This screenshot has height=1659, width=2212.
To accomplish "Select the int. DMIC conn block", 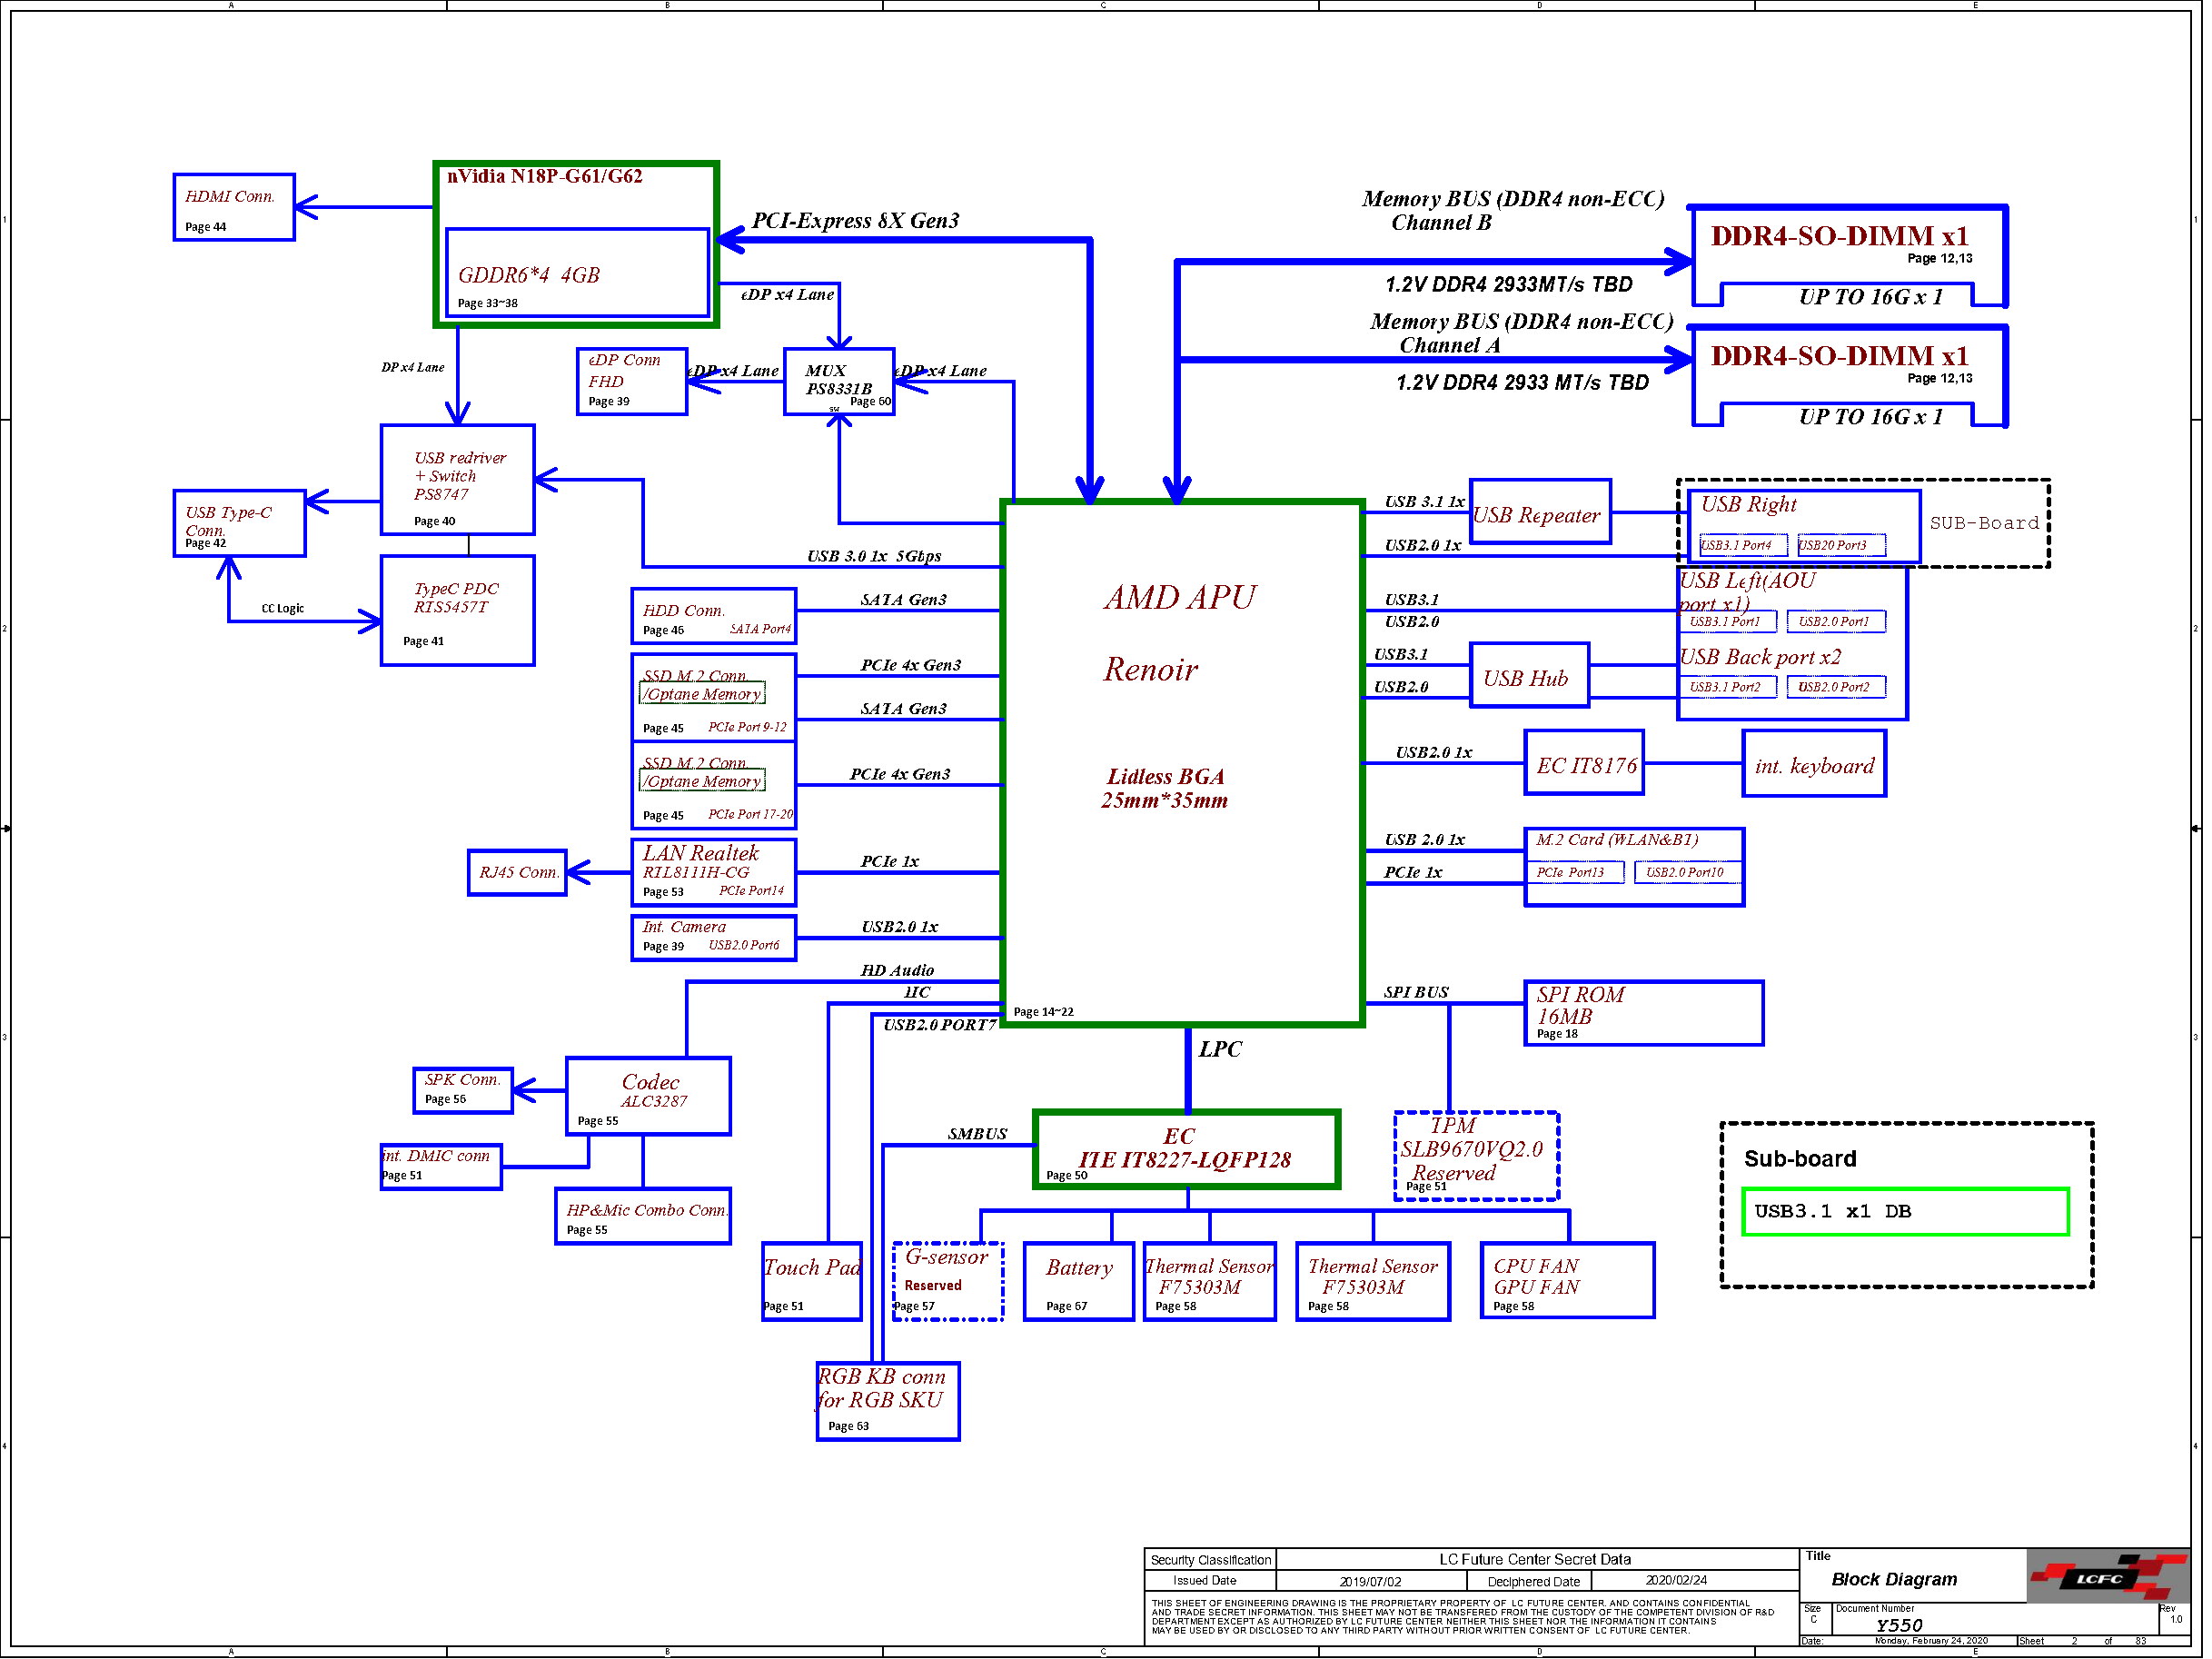I will click(441, 1167).
